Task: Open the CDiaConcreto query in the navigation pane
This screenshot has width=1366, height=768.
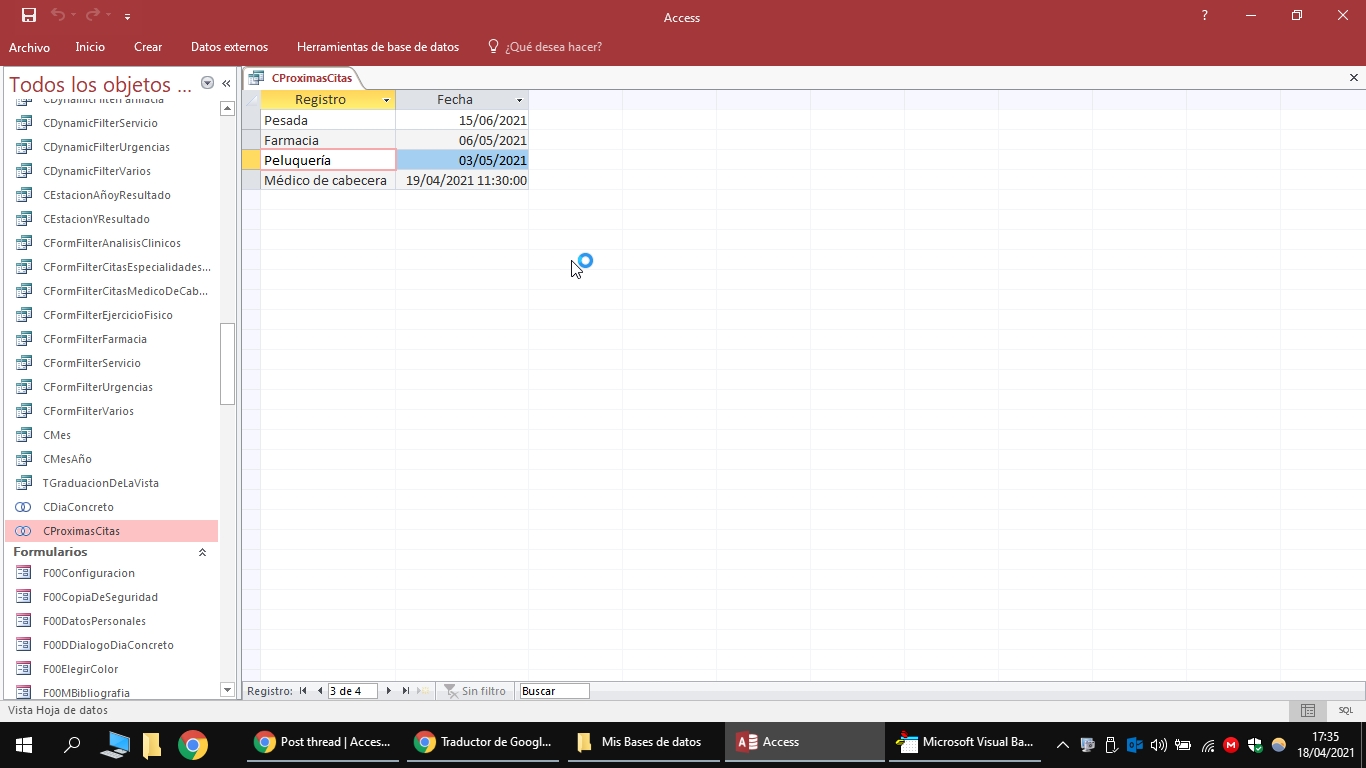Action: [x=78, y=507]
